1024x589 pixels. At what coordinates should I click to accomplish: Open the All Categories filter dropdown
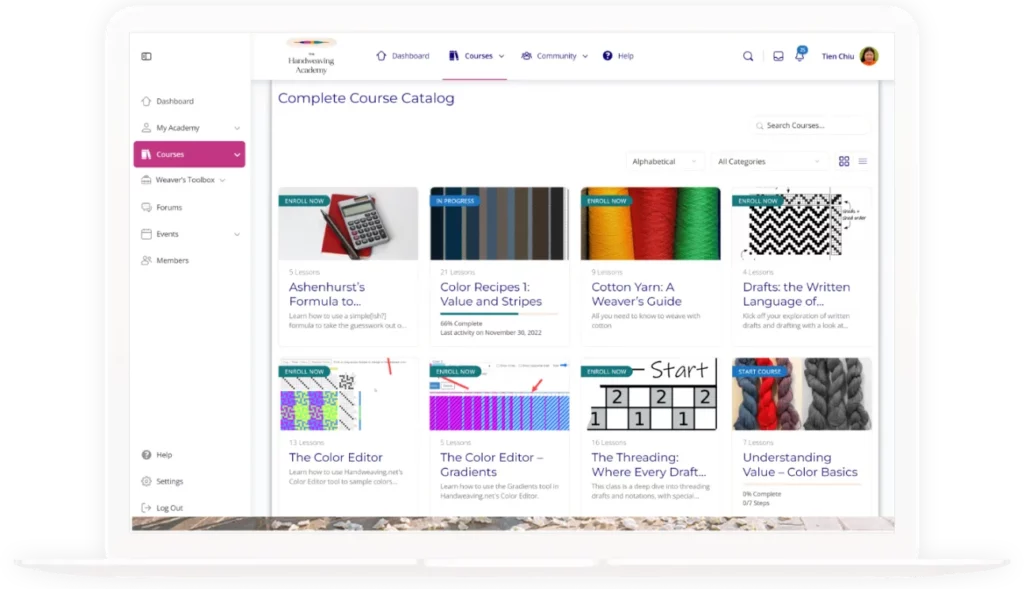(769, 161)
